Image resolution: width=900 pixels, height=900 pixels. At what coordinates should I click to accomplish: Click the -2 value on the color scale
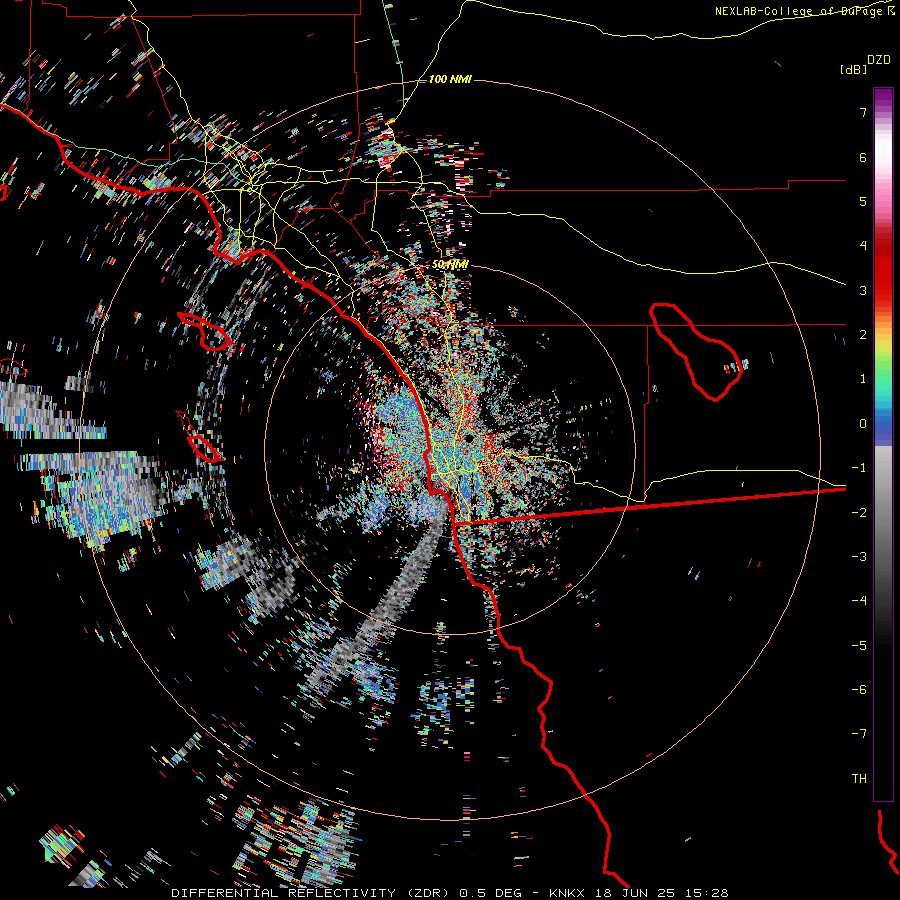point(859,513)
